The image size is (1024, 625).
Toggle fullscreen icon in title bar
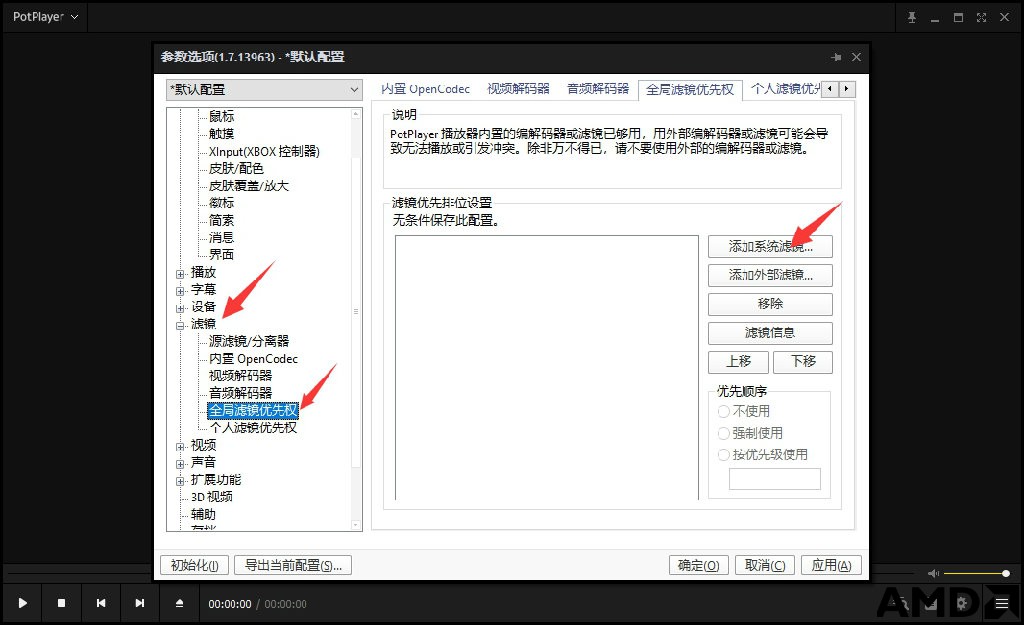(x=981, y=18)
